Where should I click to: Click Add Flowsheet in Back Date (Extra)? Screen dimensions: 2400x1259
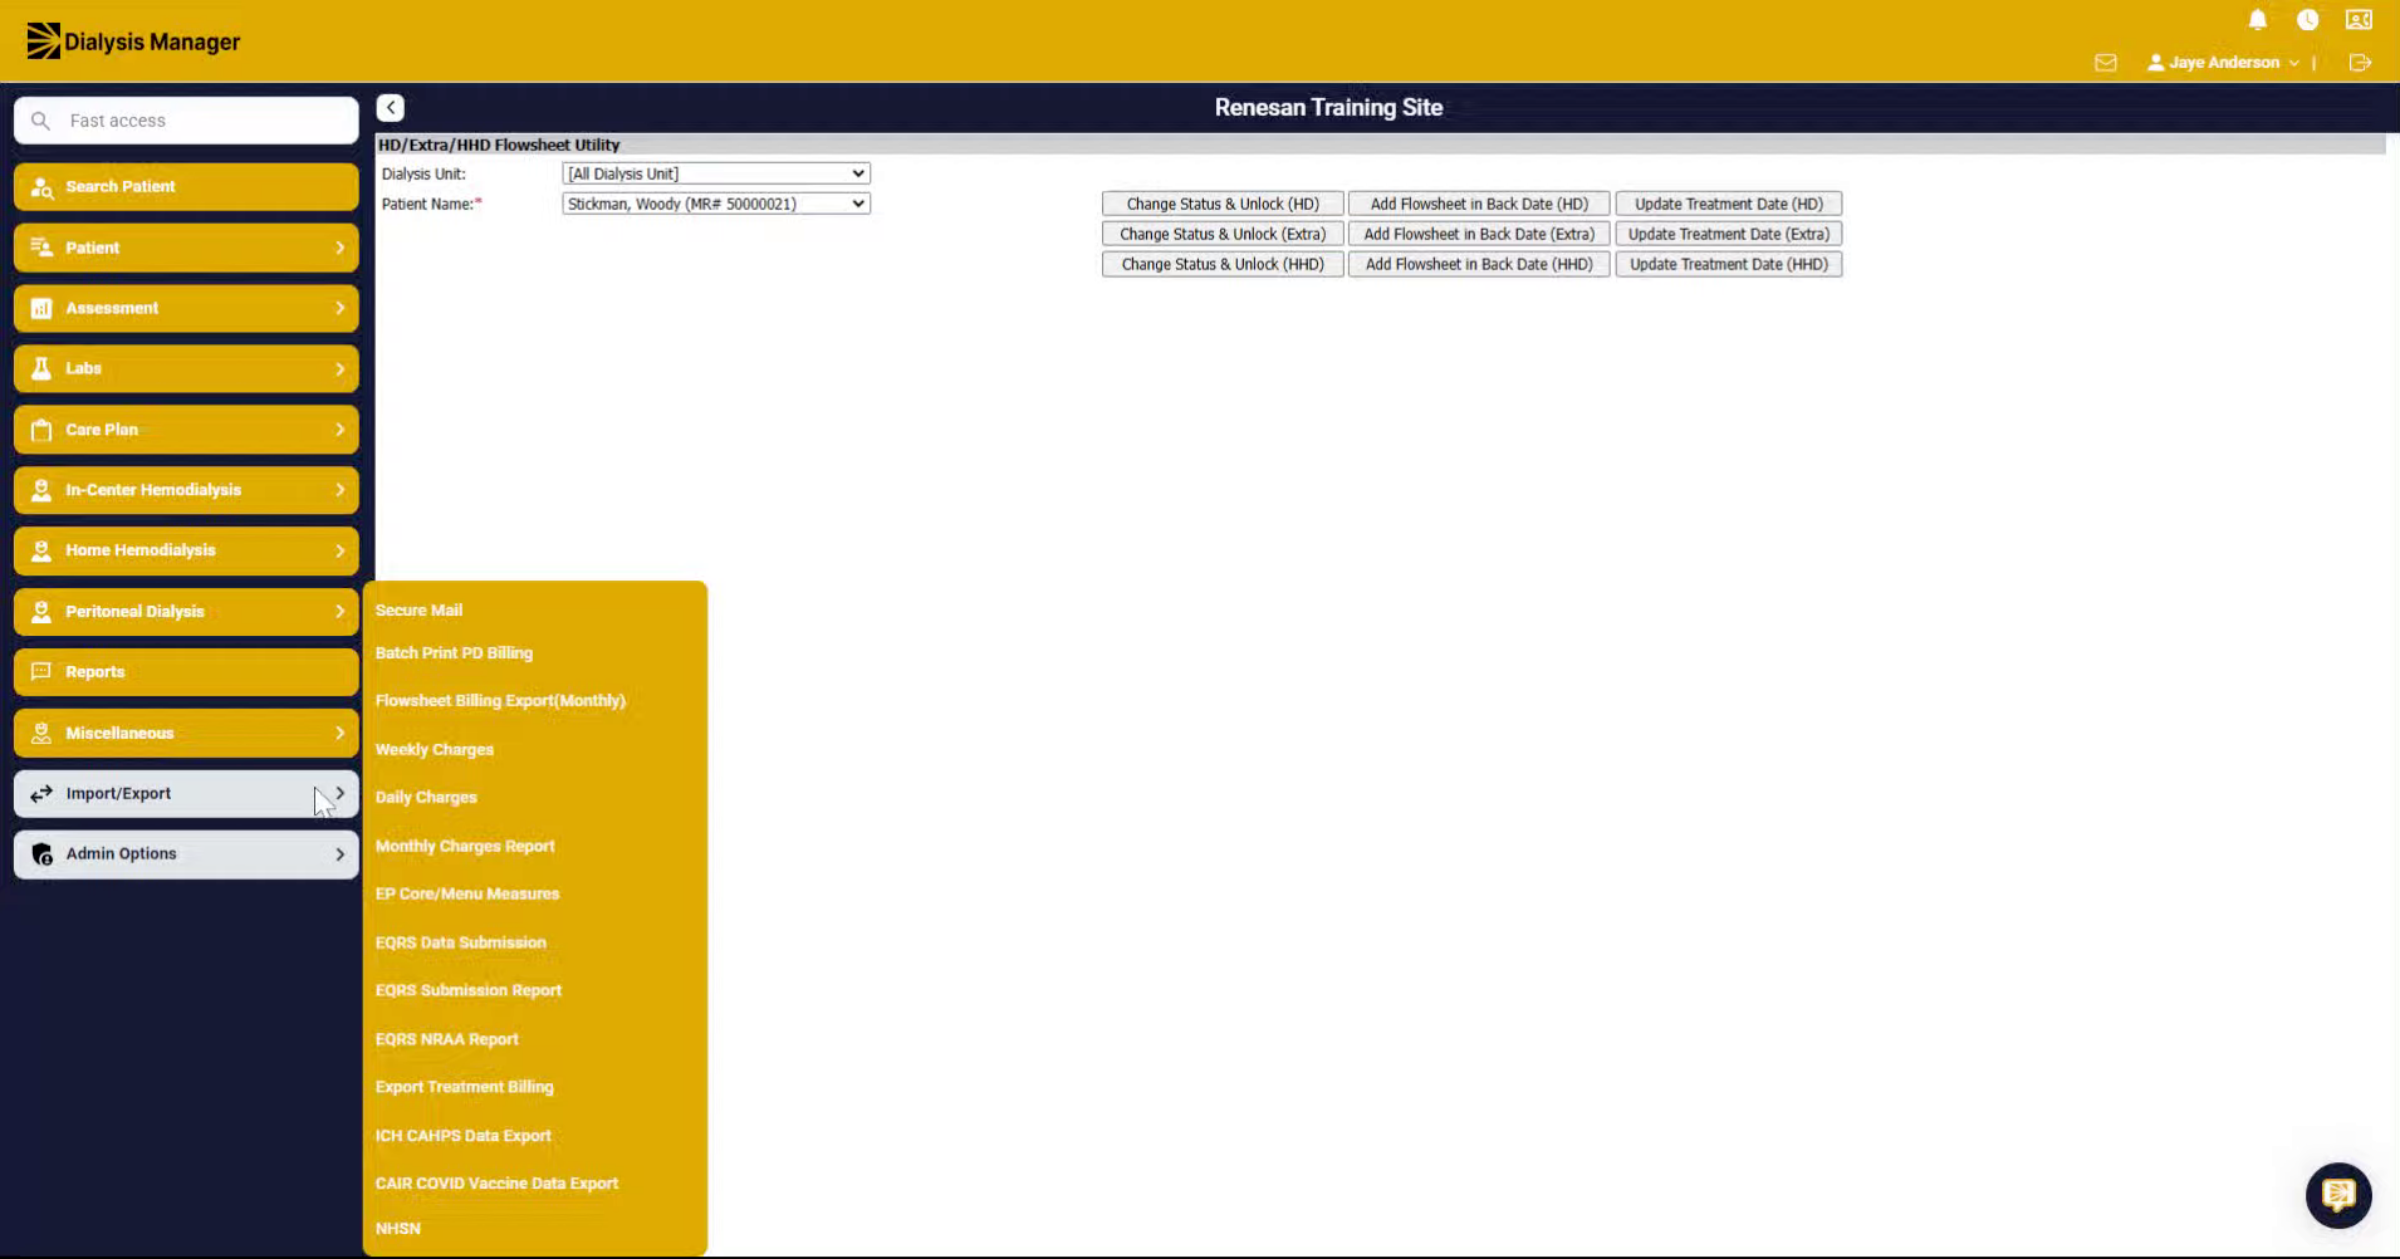(1479, 233)
